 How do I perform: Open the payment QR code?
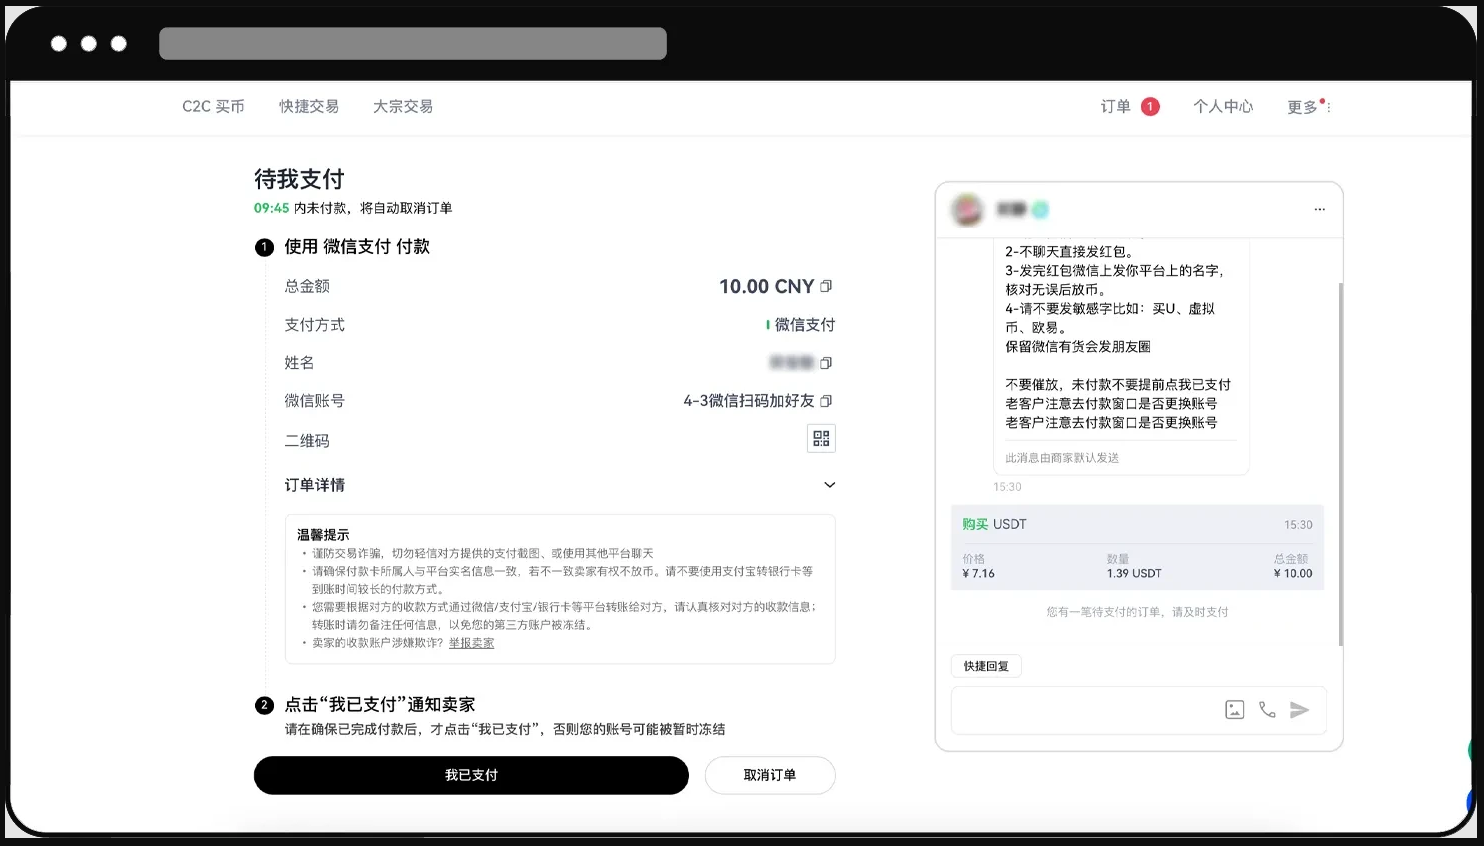pyautogui.click(x=821, y=439)
